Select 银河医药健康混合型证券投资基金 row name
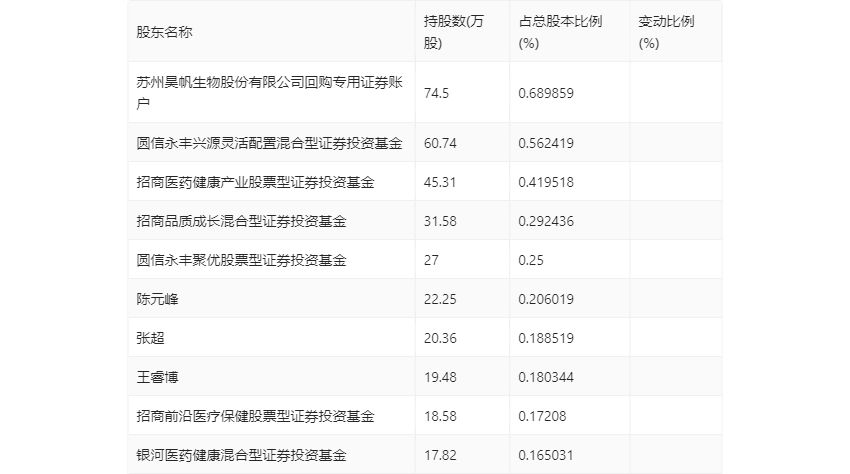The height and width of the screenshot is (474, 850). tap(241, 456)
